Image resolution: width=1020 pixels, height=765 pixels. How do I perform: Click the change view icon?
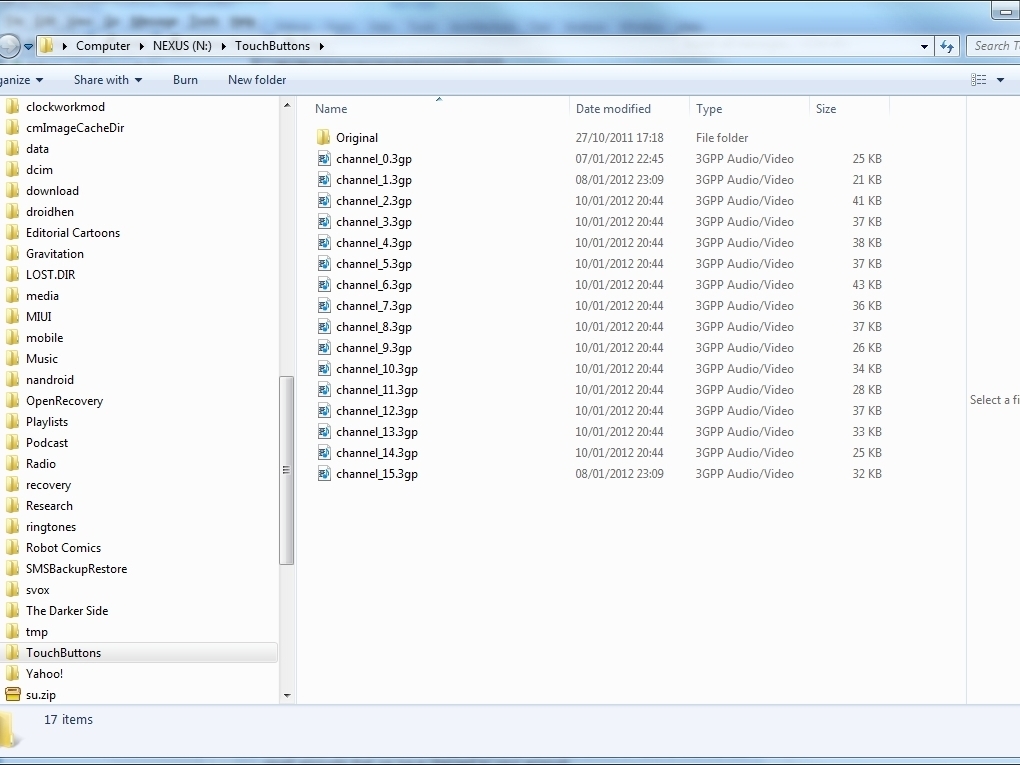point(978,79)
